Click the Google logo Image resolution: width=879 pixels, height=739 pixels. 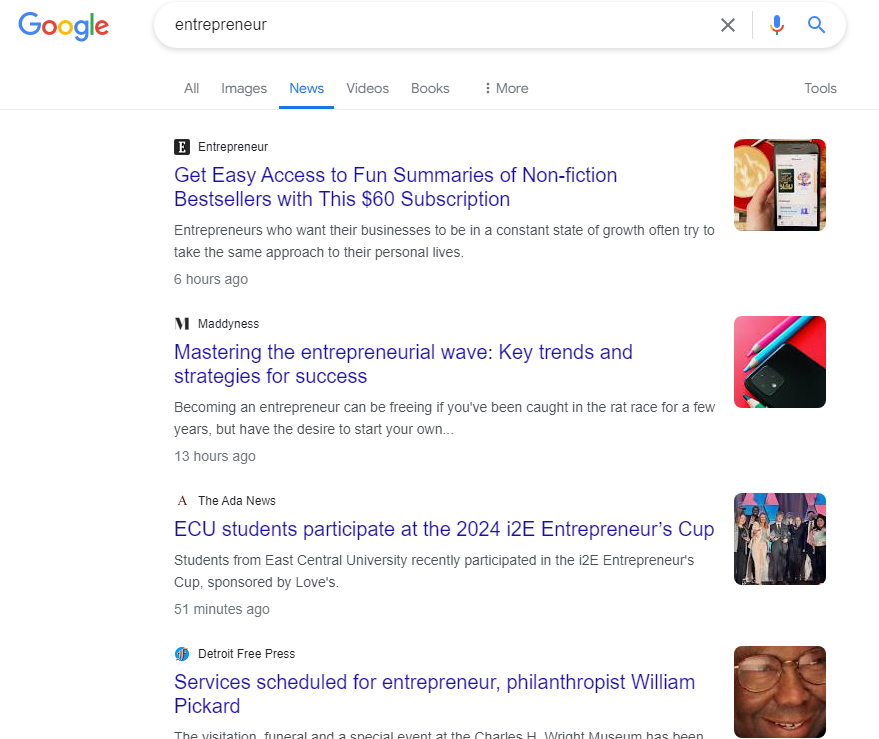coord(63,26)
